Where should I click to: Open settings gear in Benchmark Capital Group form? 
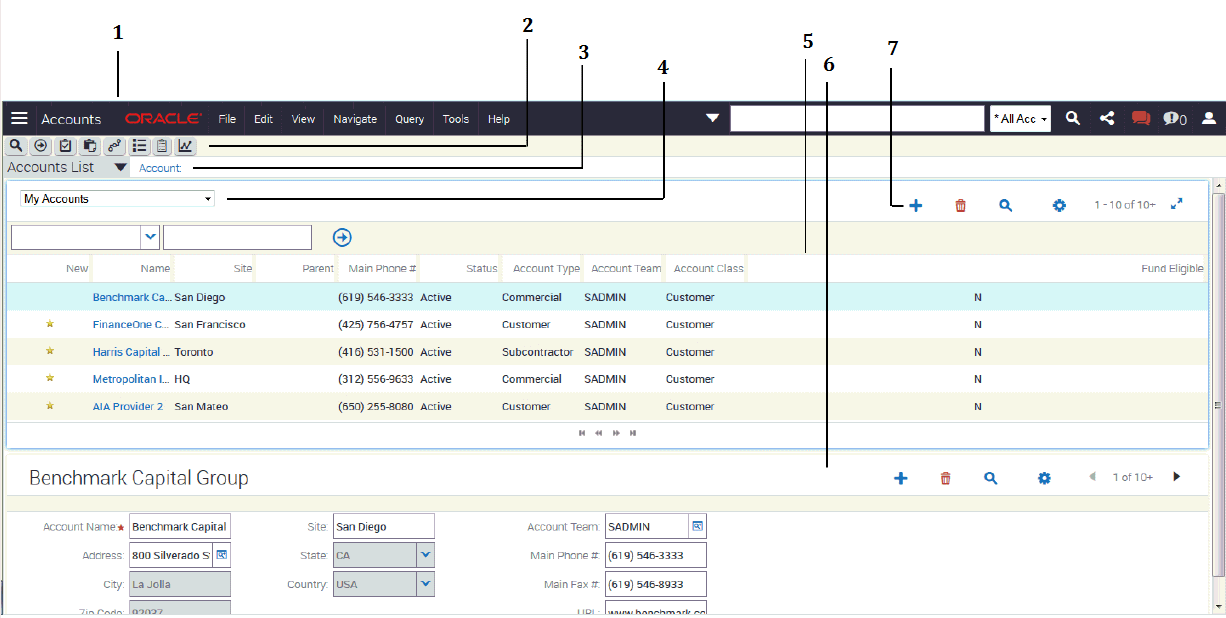(1044, 478)
